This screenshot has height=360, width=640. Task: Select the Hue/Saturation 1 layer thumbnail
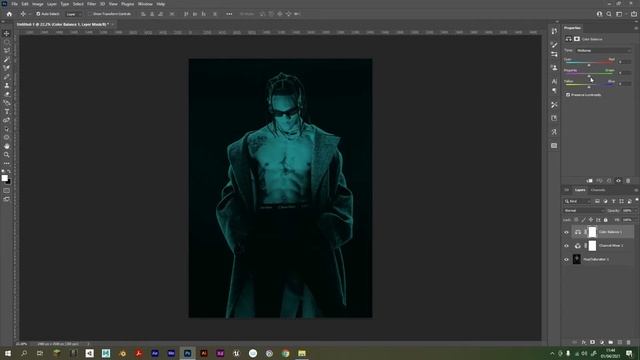click(577, 259)
